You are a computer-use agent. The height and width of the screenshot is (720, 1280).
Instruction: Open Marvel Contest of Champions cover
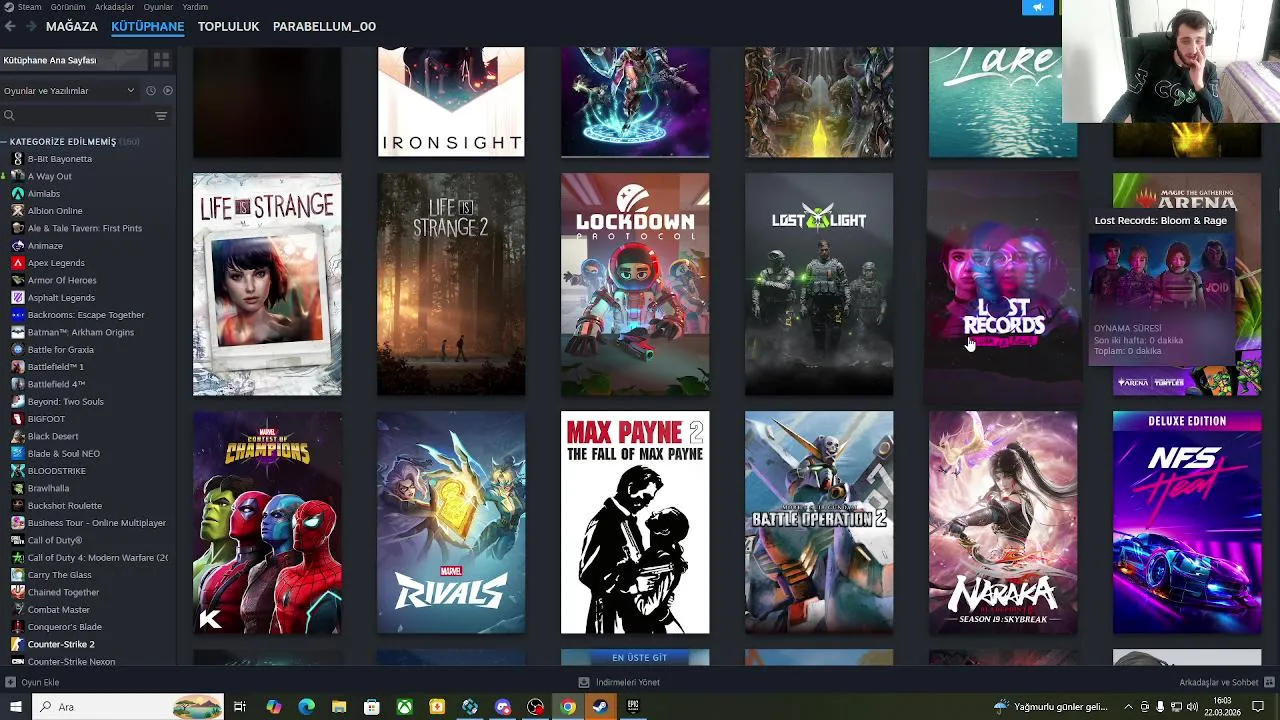[267, 522]
